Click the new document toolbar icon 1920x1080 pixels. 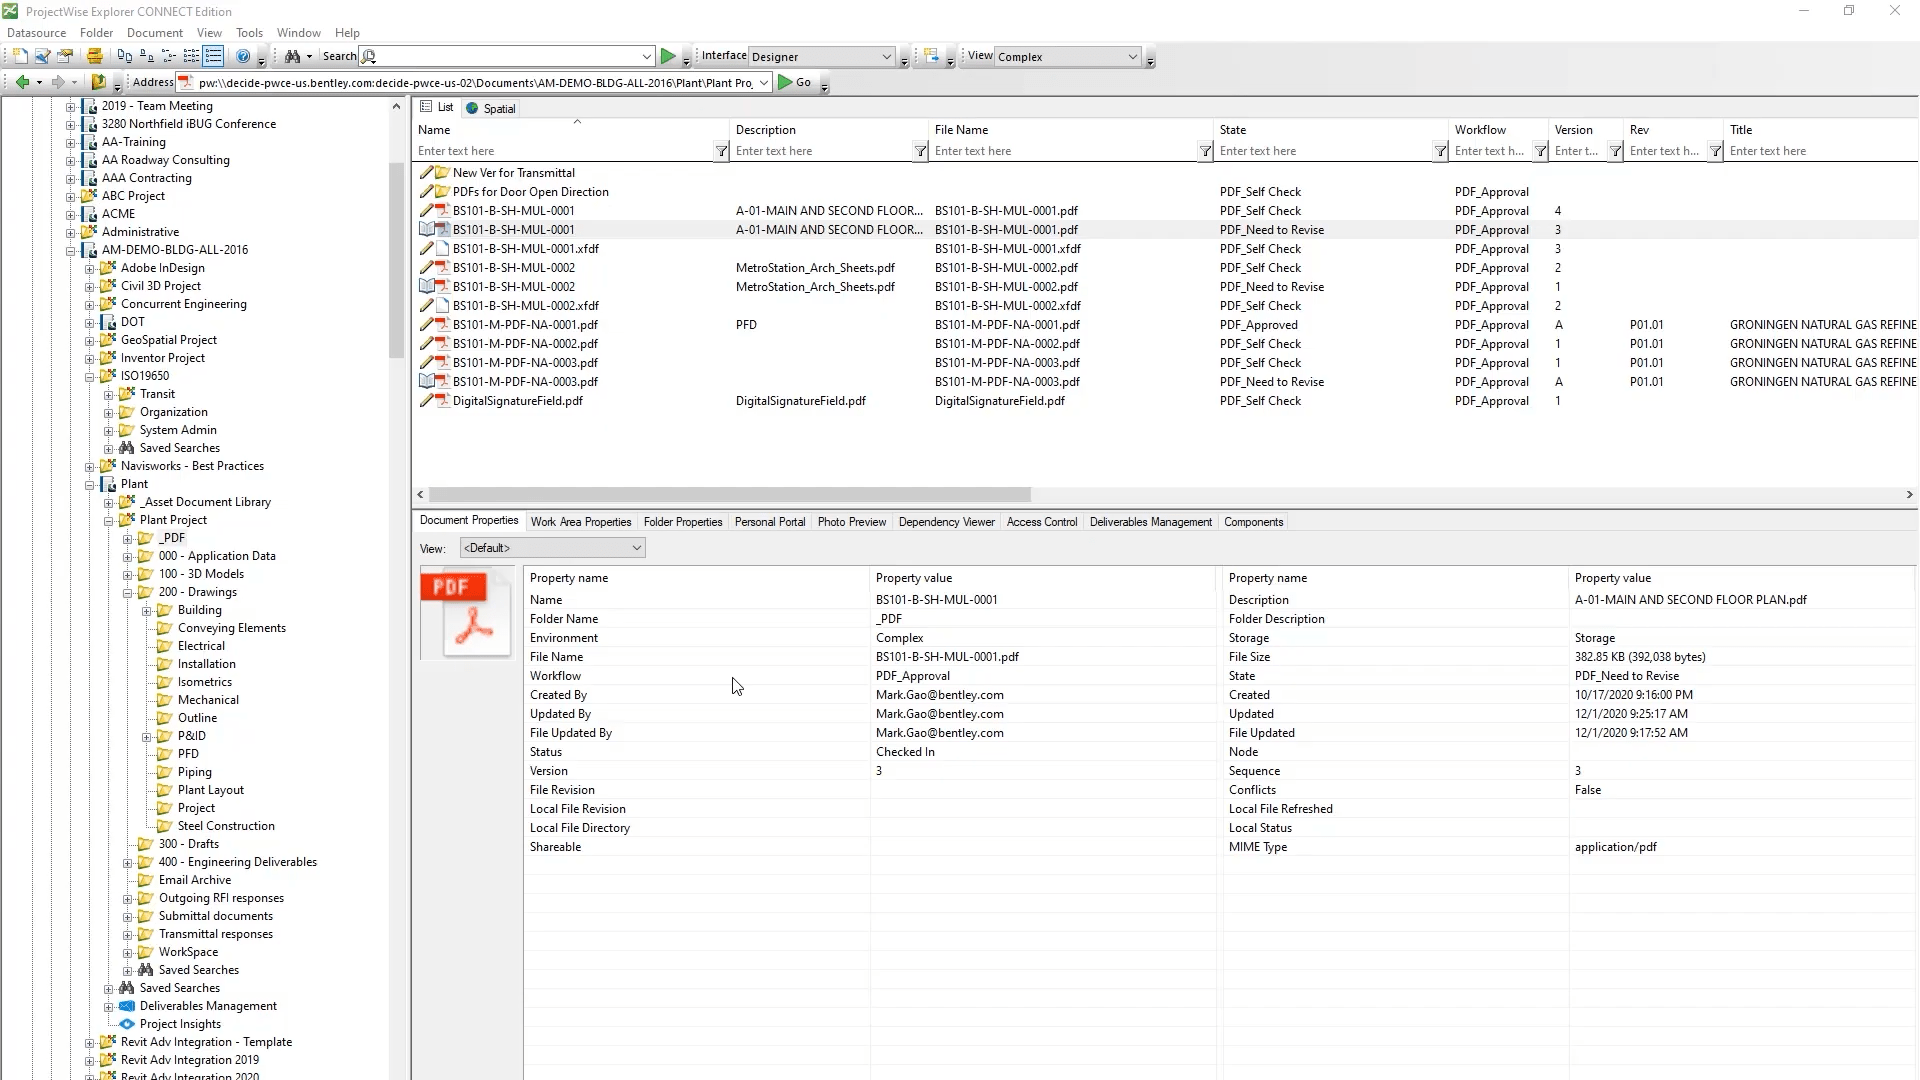click(20, 57)
